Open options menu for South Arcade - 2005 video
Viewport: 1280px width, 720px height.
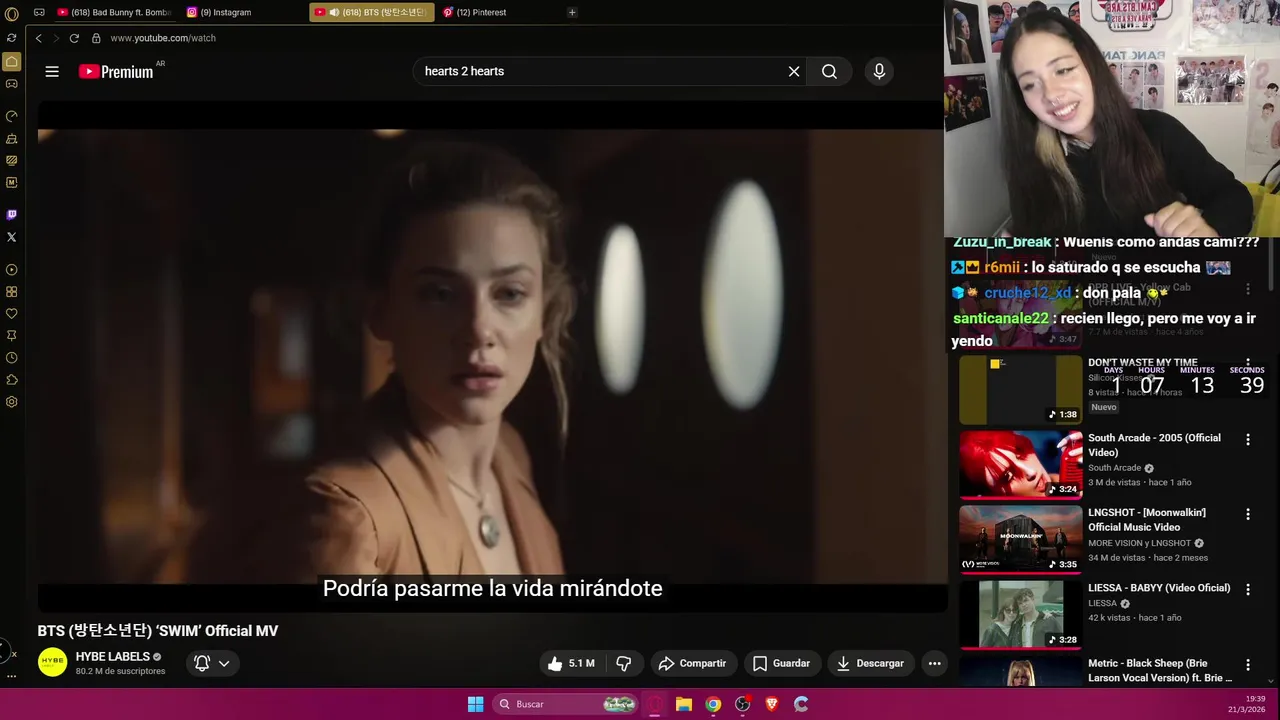[1248, 439]
